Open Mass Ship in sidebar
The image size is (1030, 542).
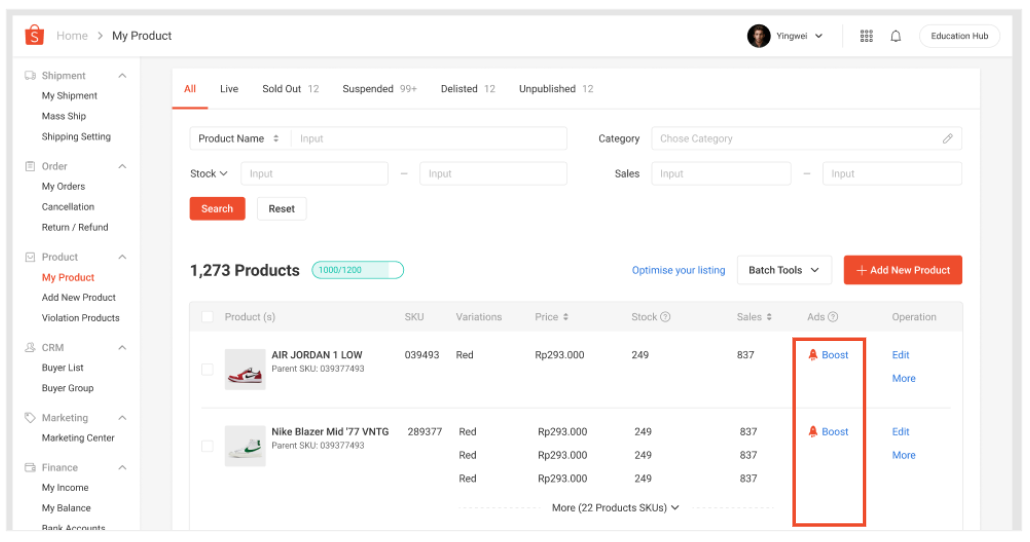64,116
